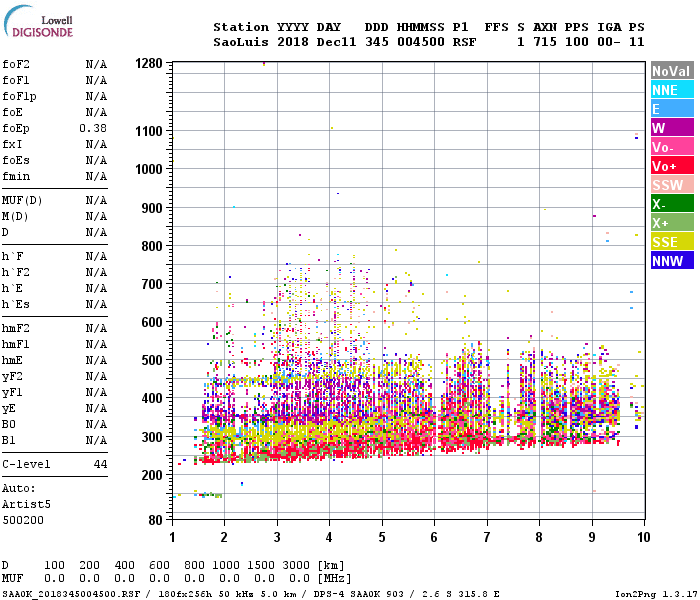Click the 3000 km distance column header
Screen dimensions: 700x600
pos(296,565)
